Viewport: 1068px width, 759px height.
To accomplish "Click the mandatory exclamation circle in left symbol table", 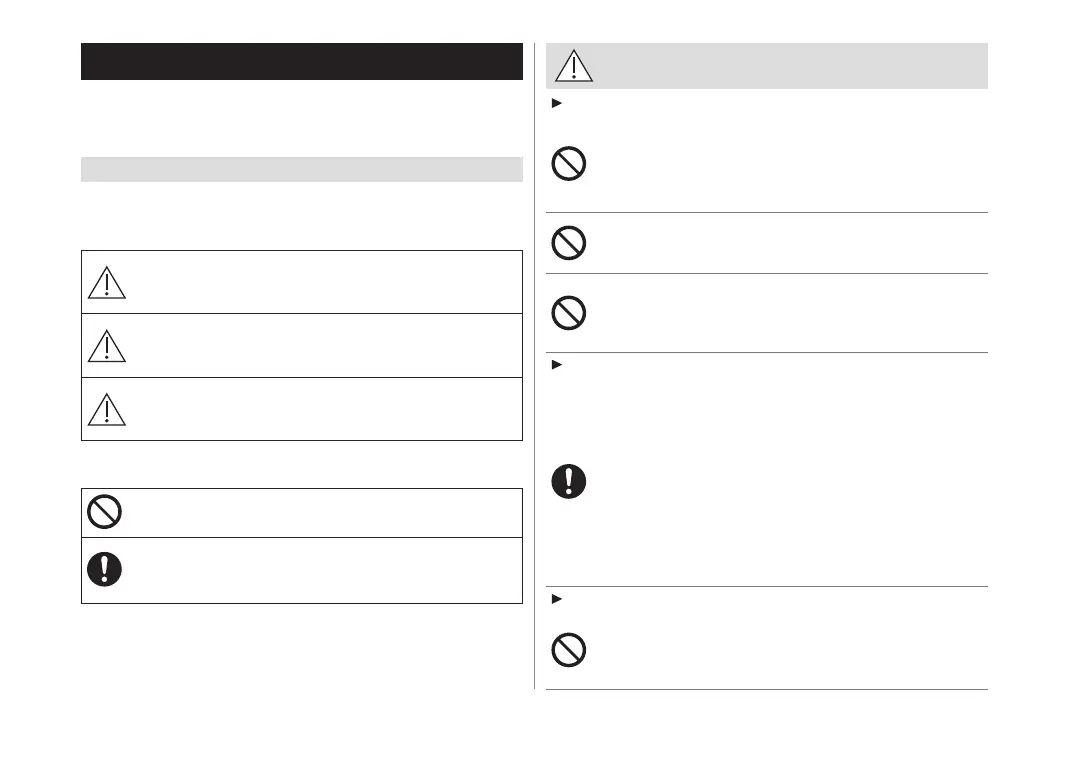I will tap(104, 569).
